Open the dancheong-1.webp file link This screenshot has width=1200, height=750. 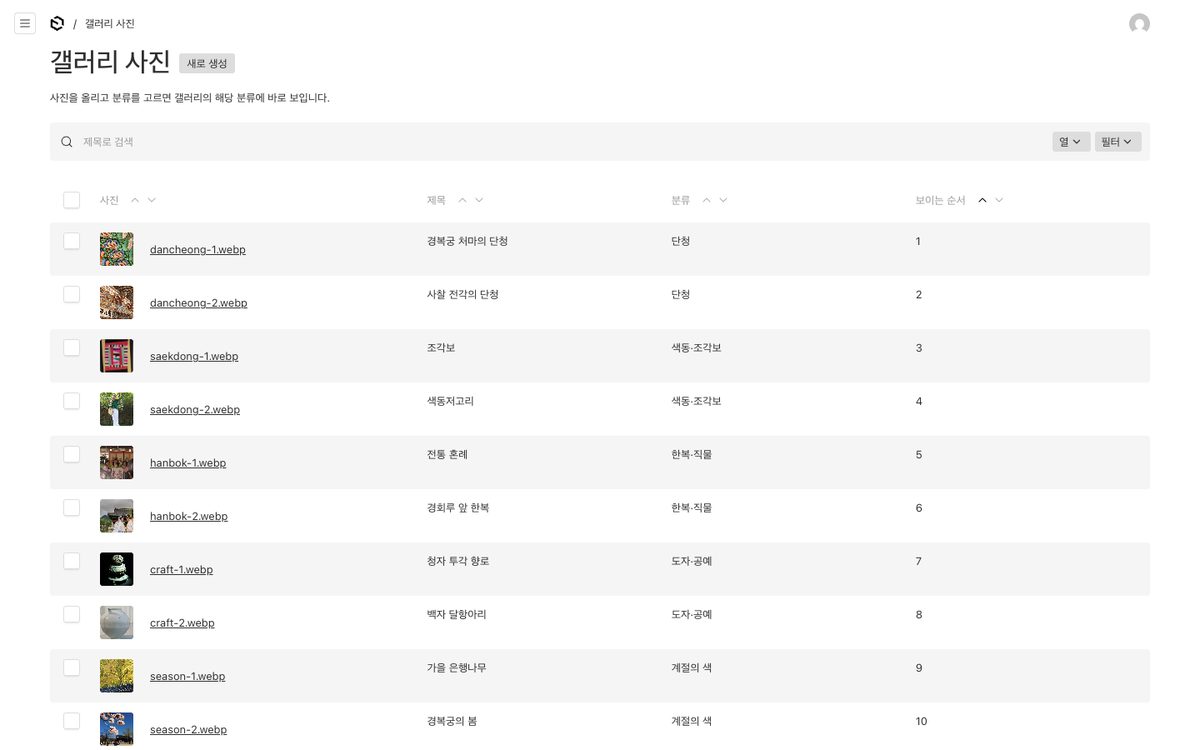198,250
